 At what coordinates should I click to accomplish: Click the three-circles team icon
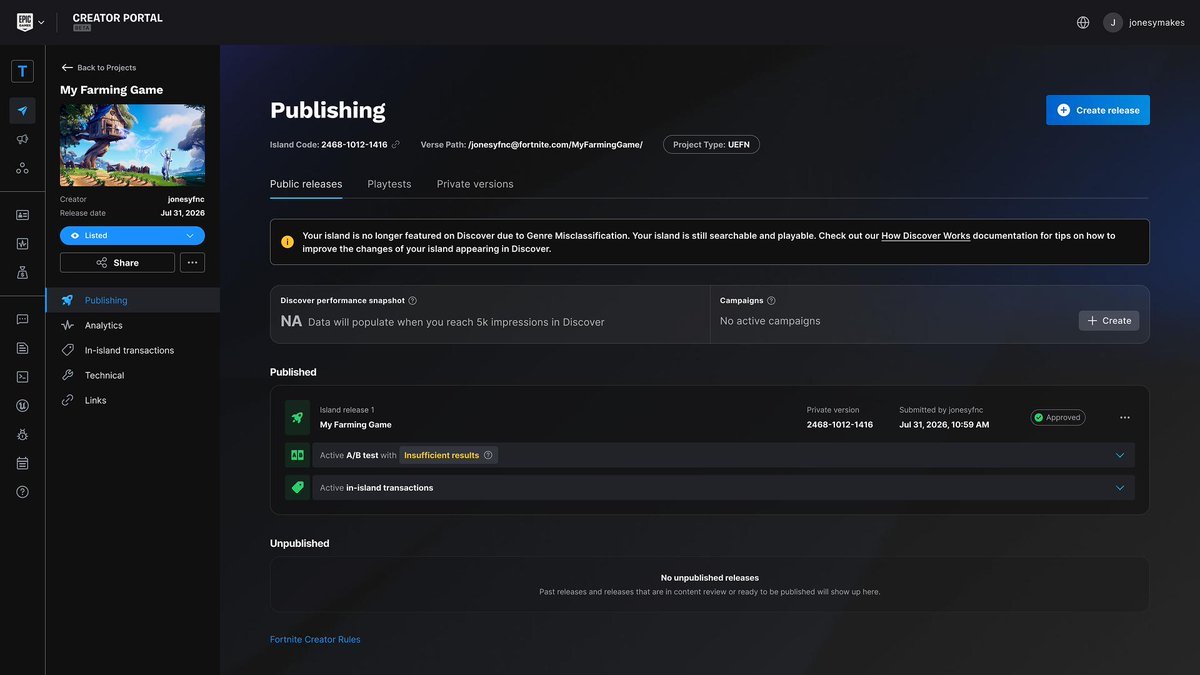[22, 168]
